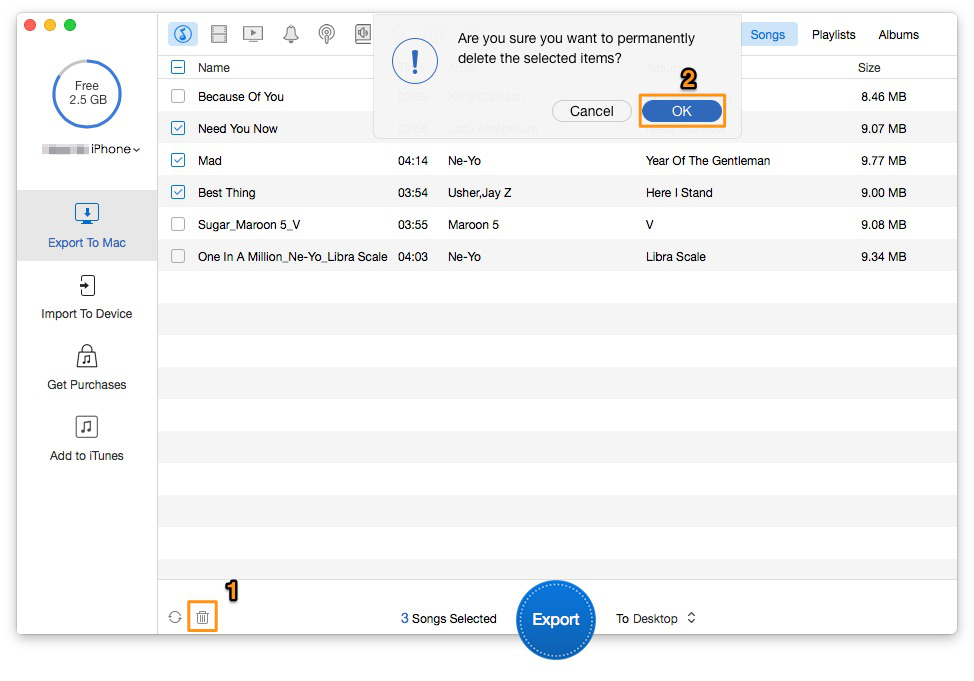
Task: Click album 'V' in the Sugar_Maroon 5_V row
Action: click(x=650, y=225)
